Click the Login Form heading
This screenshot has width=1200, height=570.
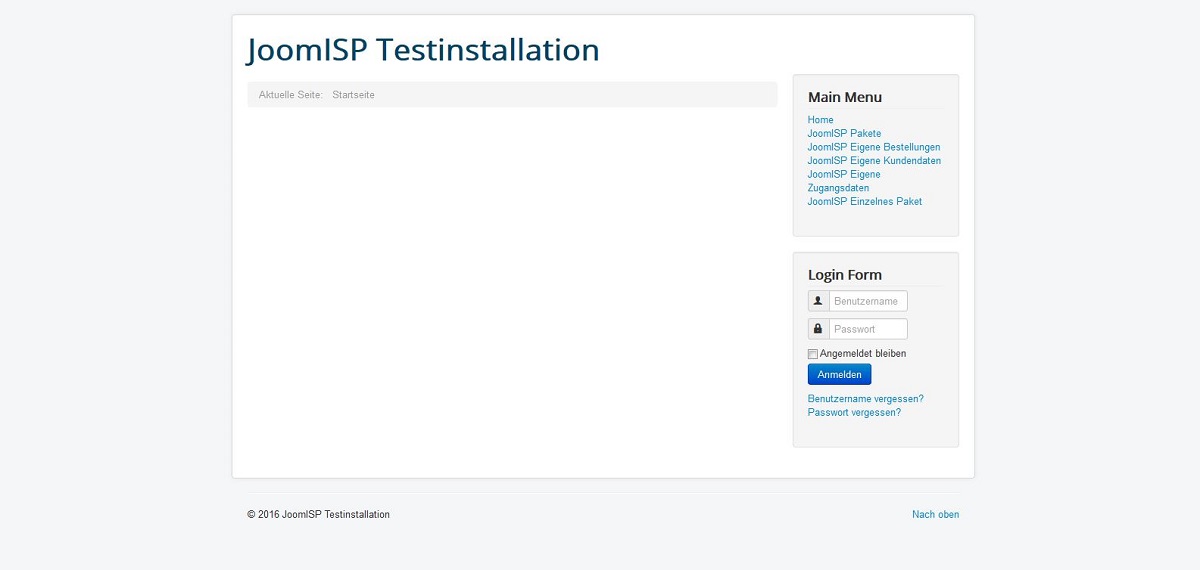pyautogui.click(x=845, y=275)
